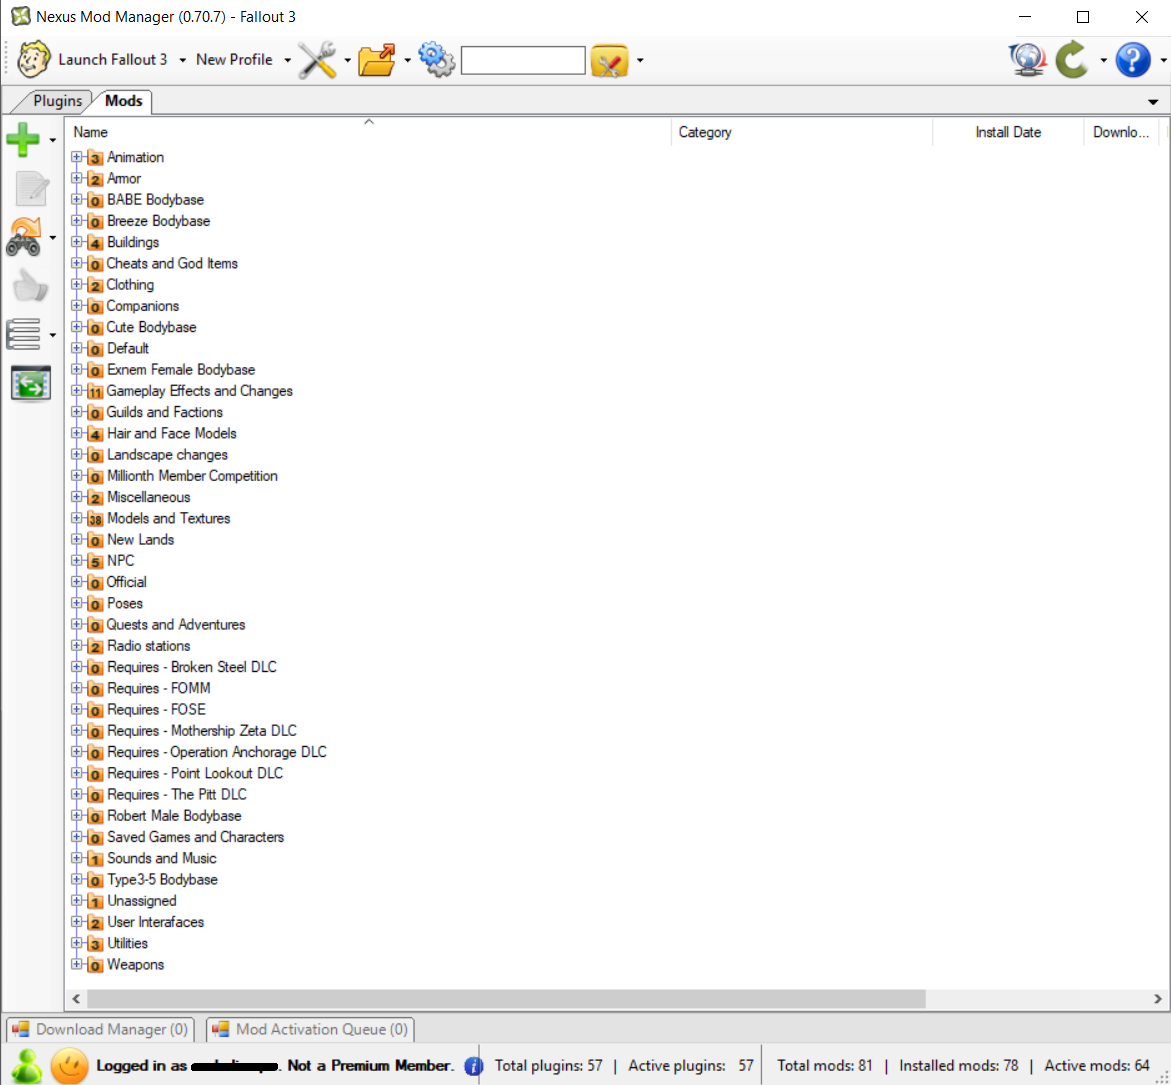Click the open folder icon in toolbar
The image size is (1171, 1085).
(x=377, y=60)
